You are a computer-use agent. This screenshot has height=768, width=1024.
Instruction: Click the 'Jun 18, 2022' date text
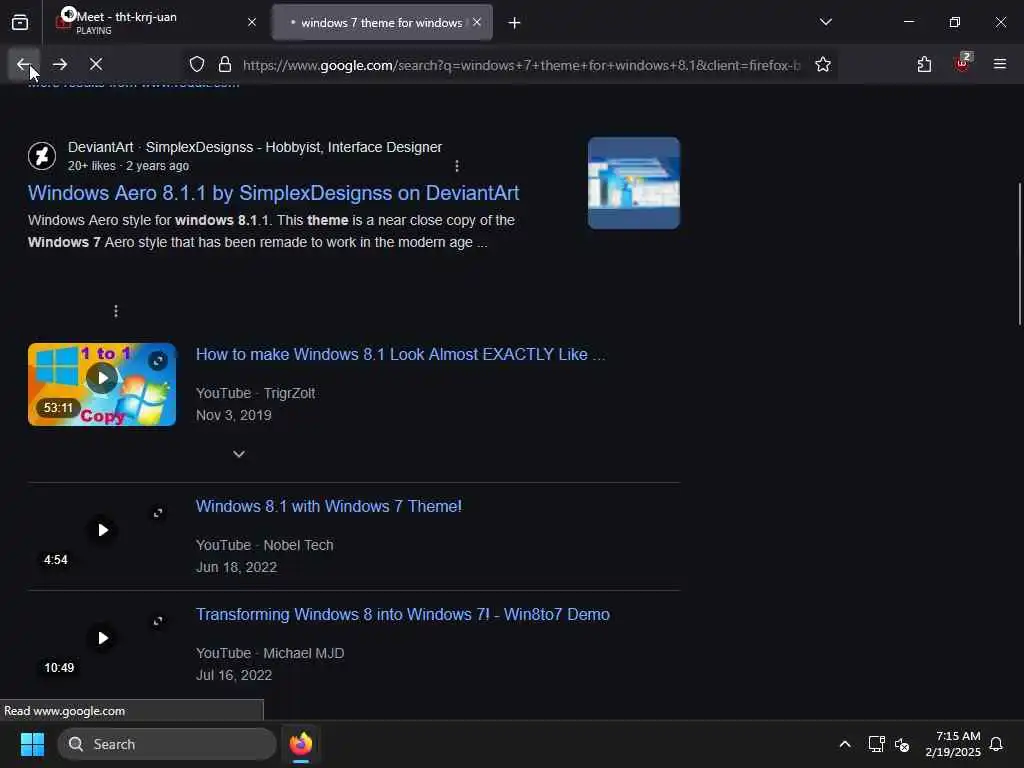pos(236,568)
